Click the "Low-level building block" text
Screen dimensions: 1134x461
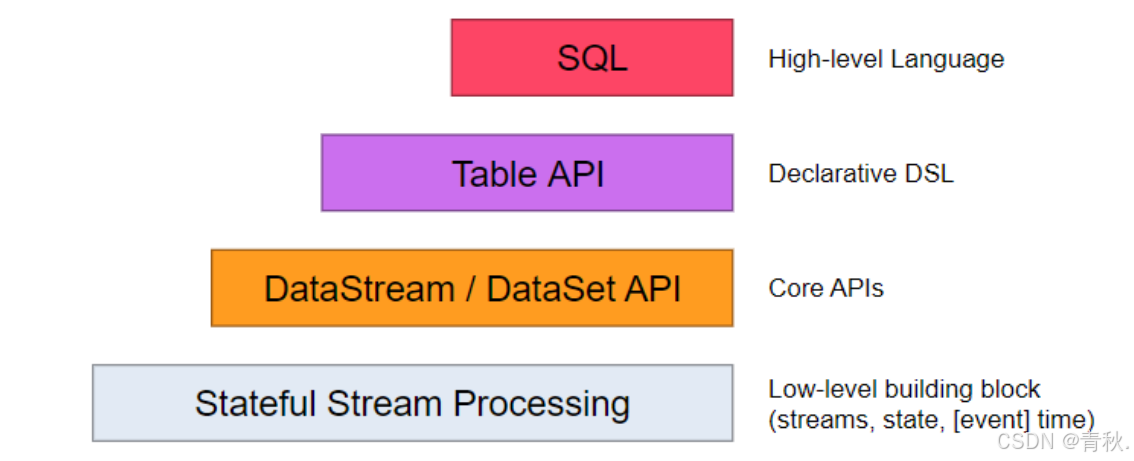[904, 389]
